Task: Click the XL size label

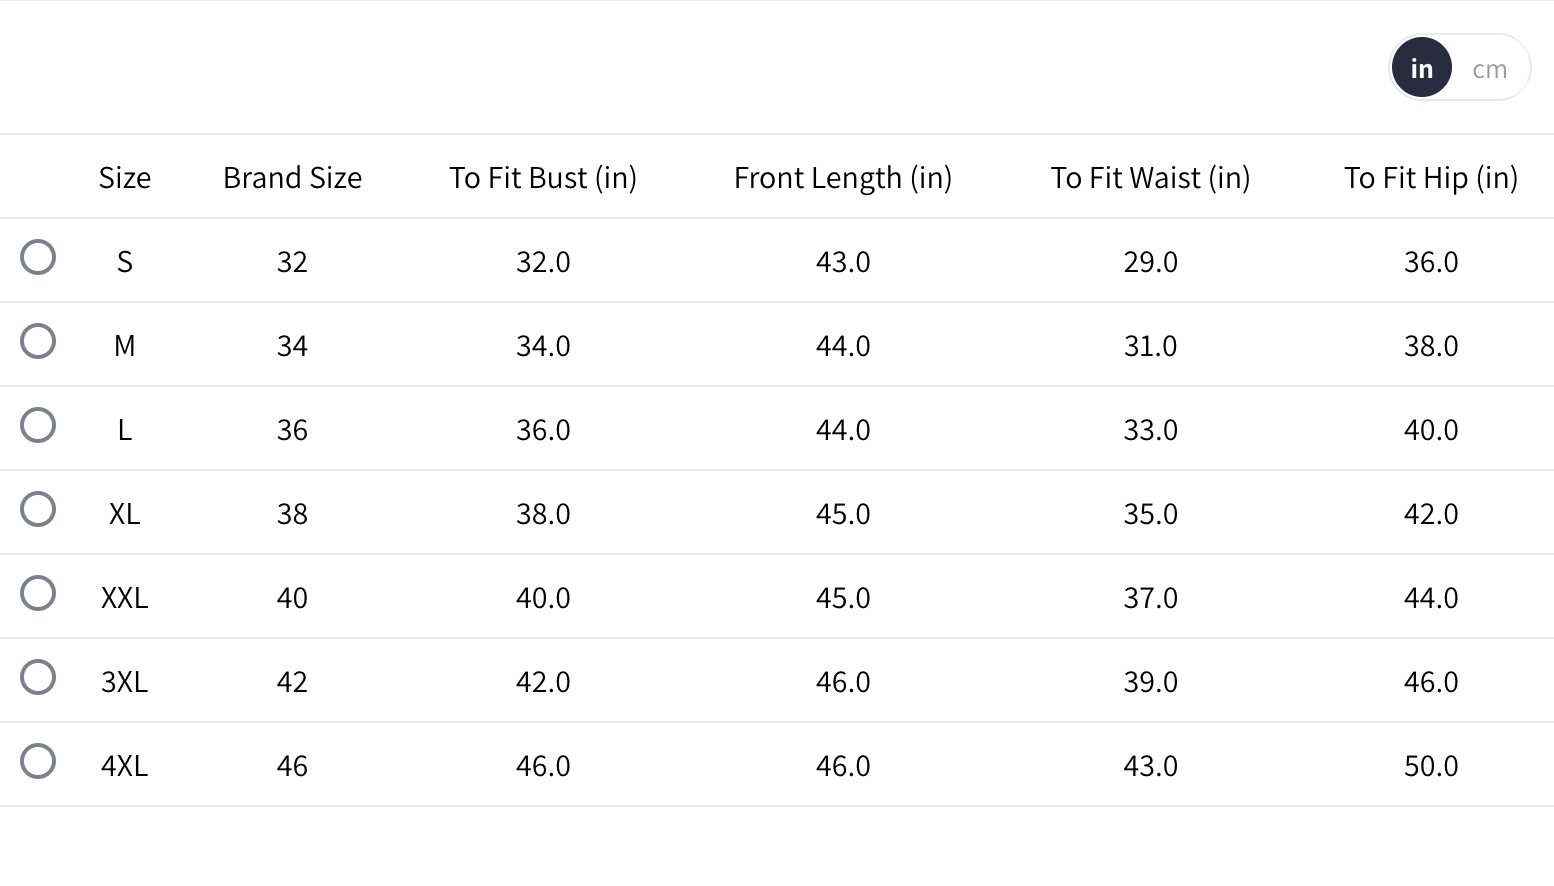Action: [125, 514]
